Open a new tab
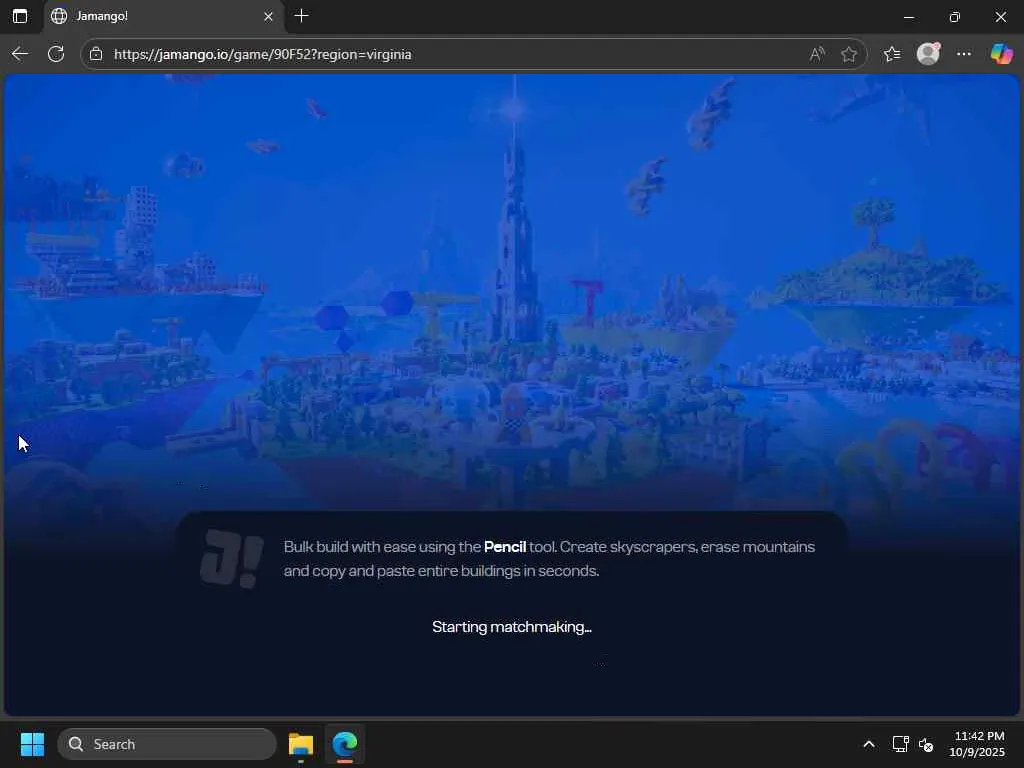Viewport: 1024px width, 768px height. coord(301,16)
